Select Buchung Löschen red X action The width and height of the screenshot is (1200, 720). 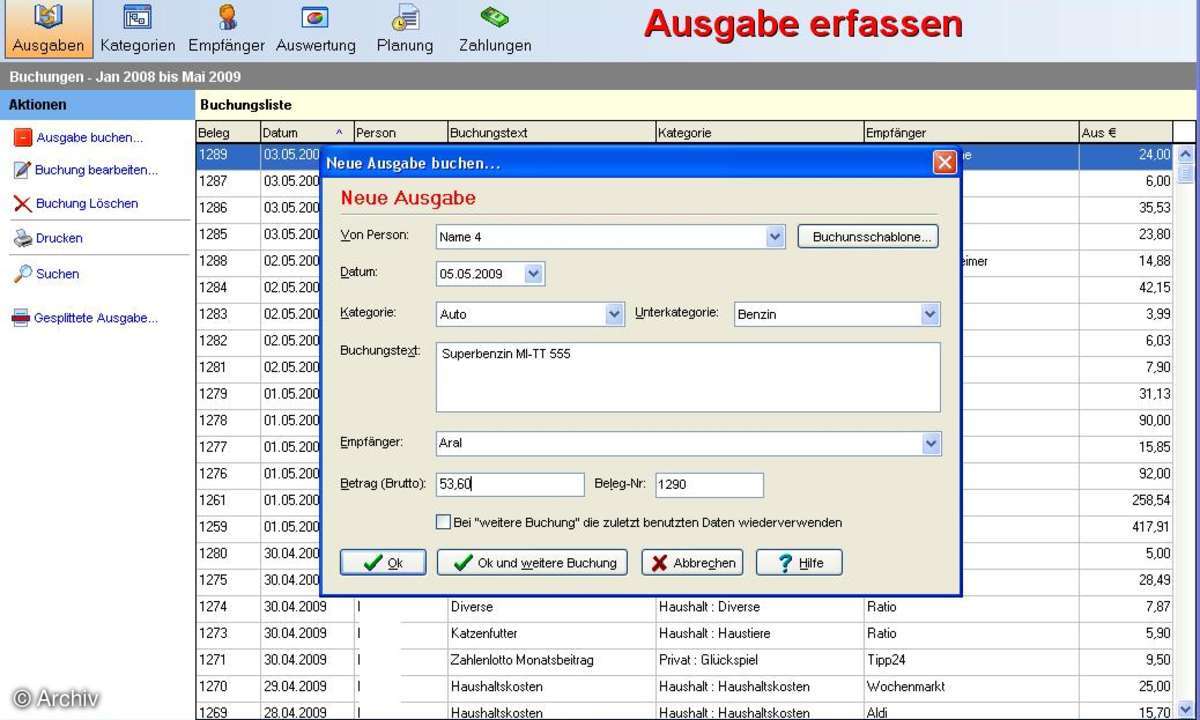pos(86,203)
